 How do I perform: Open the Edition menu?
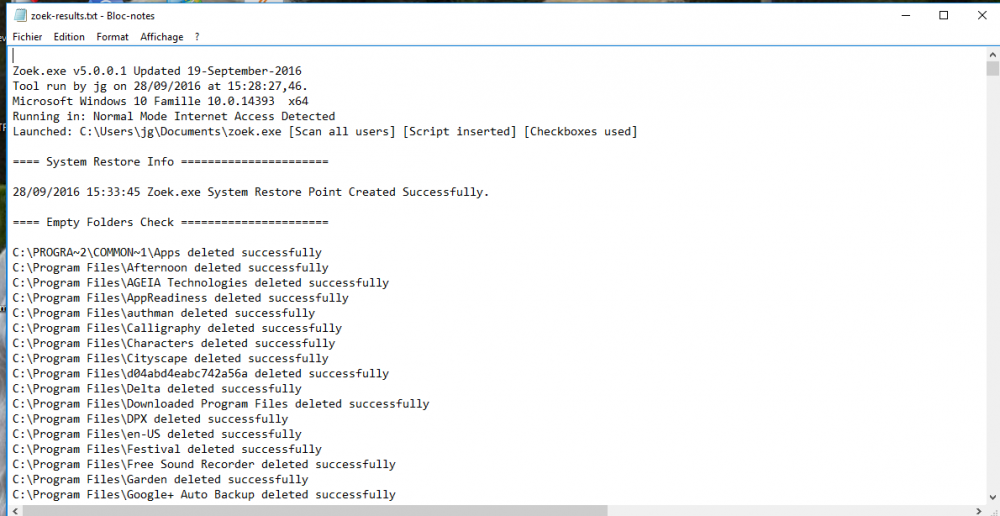pyautogui.click(x=69, y=37)
